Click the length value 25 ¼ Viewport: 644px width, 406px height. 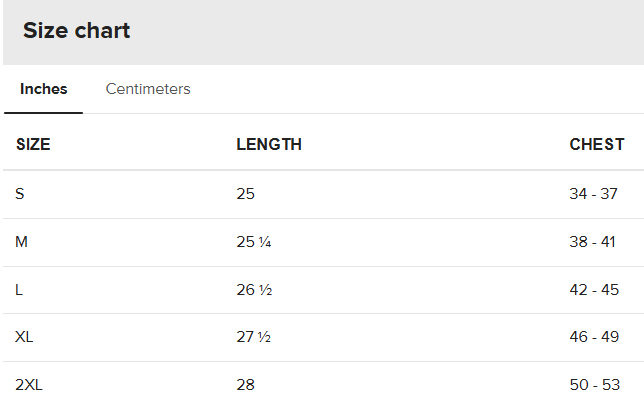254,242
